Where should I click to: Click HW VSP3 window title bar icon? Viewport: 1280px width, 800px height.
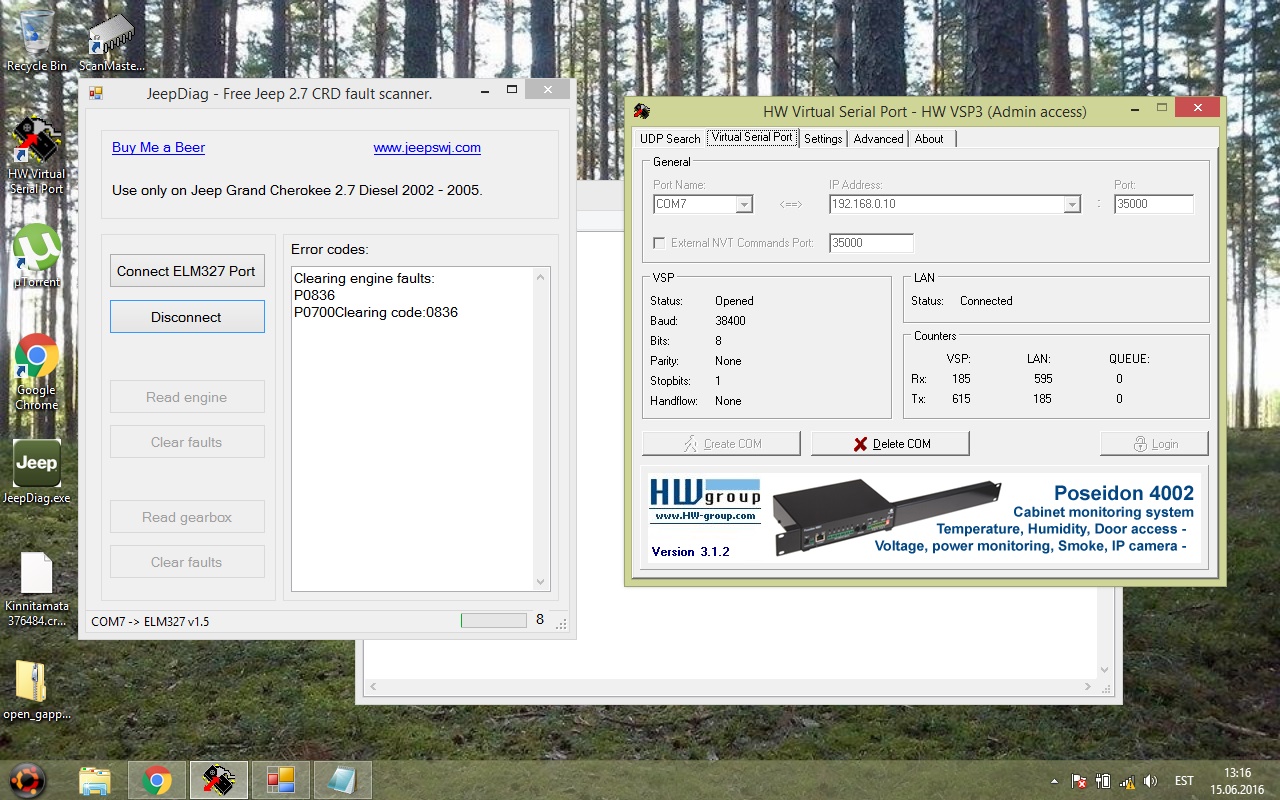(642, 111)
